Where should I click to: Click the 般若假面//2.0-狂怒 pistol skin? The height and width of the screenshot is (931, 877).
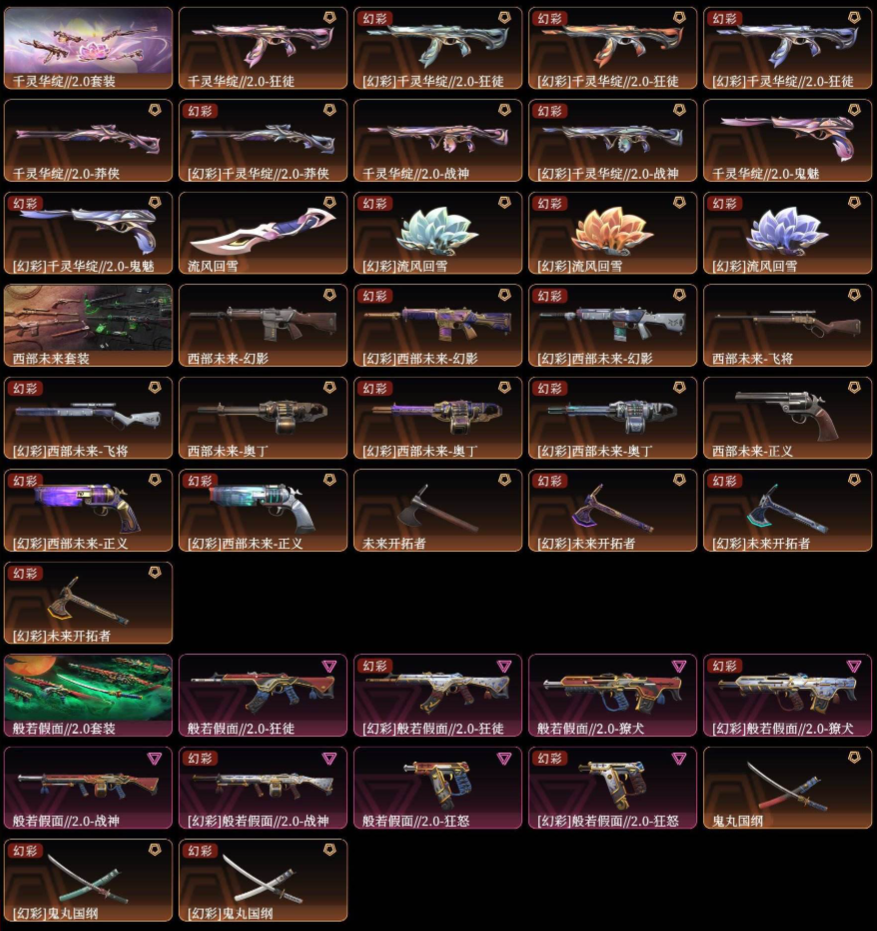coord(438,788)
